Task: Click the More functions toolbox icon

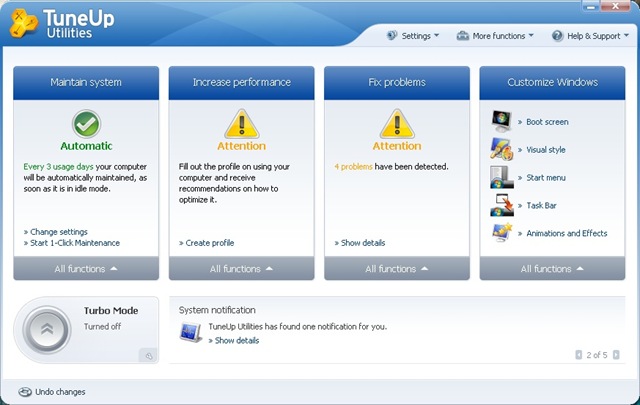Action: [462, 36]
